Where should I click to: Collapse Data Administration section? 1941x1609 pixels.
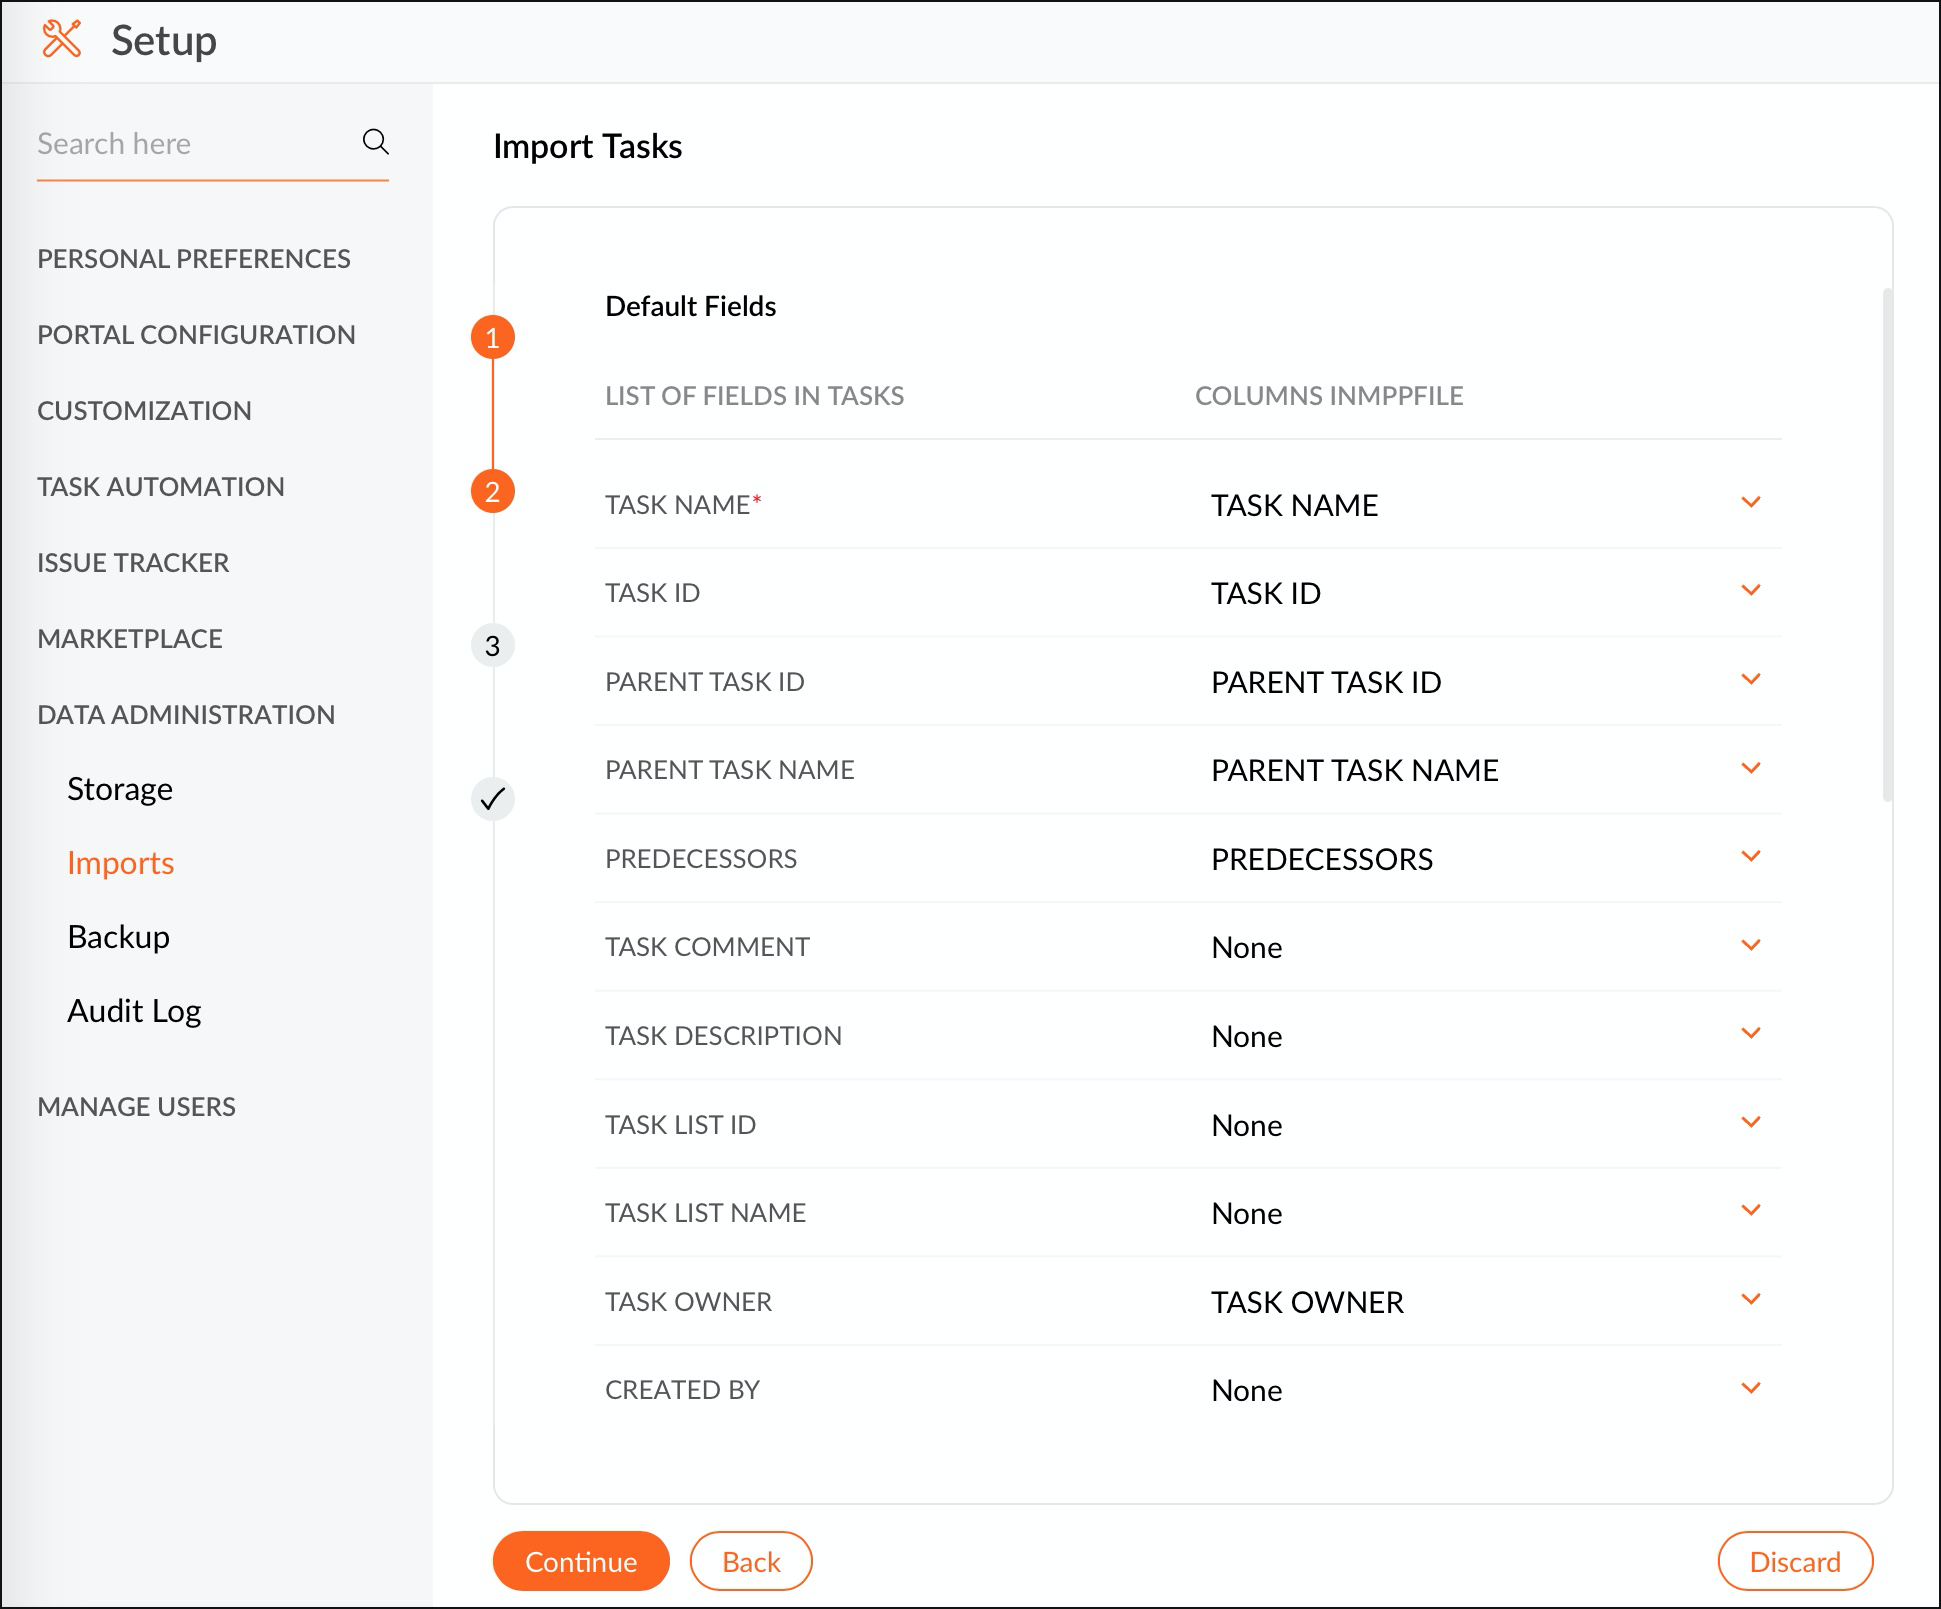[185, 715]
